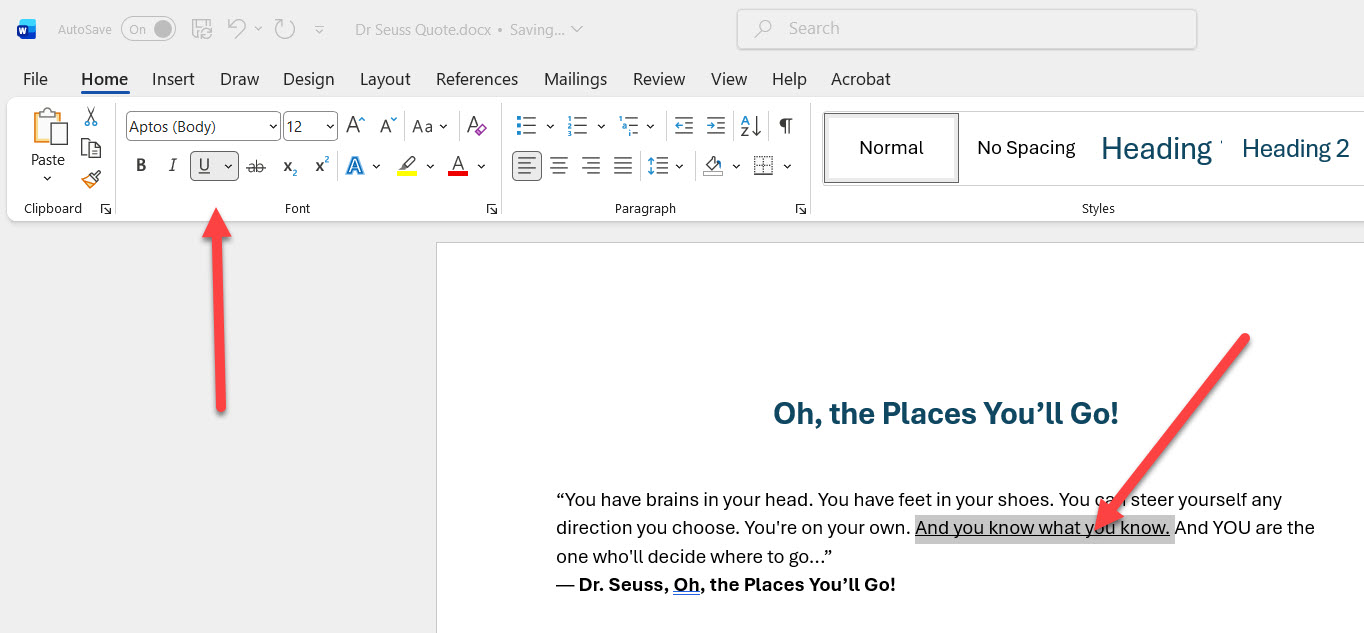Apply yellow text highlight color

(407, 166)
